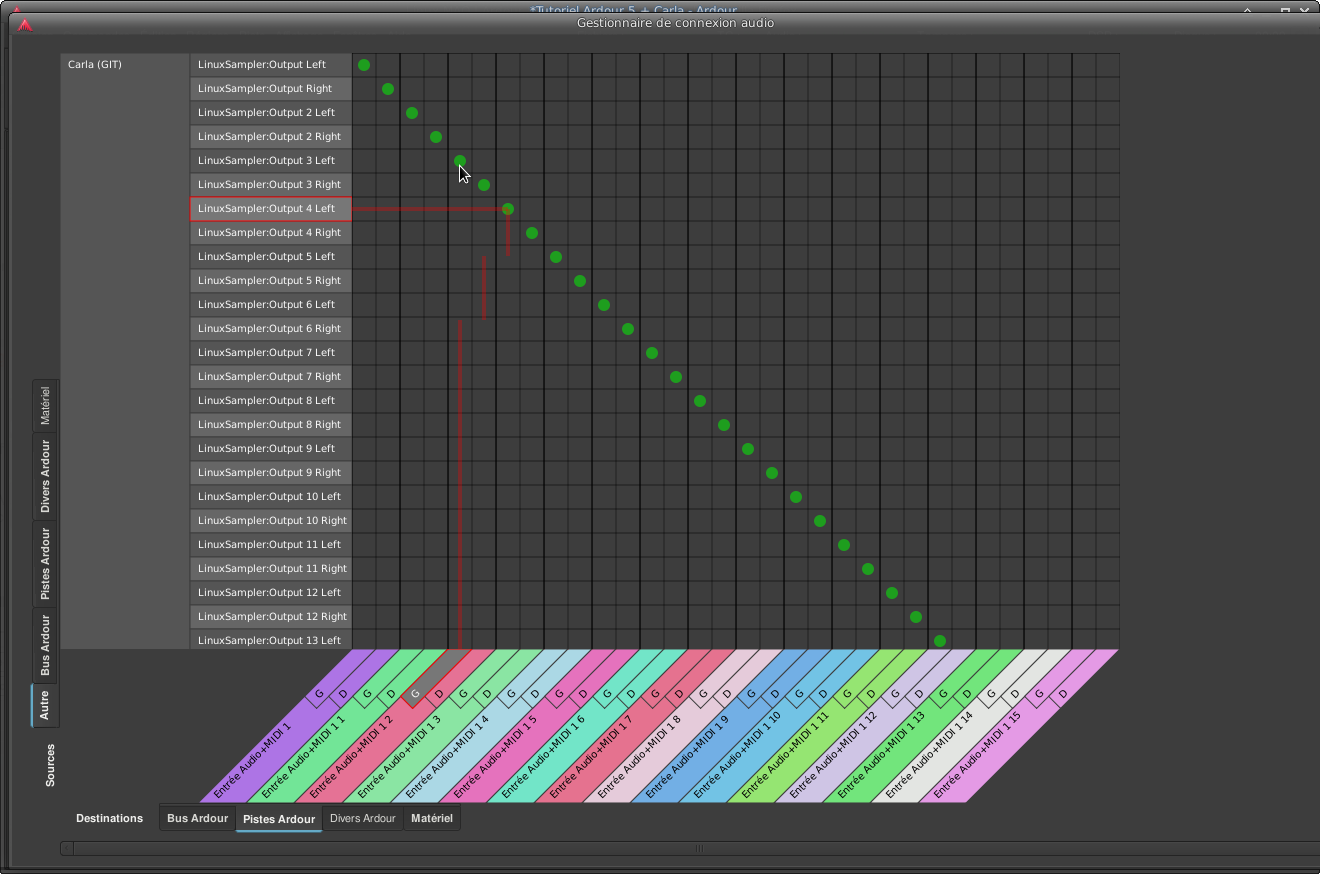Click the 'LinuxSampler:Output Left' row label
This screenshot has height=874, width=1320.
271,65
